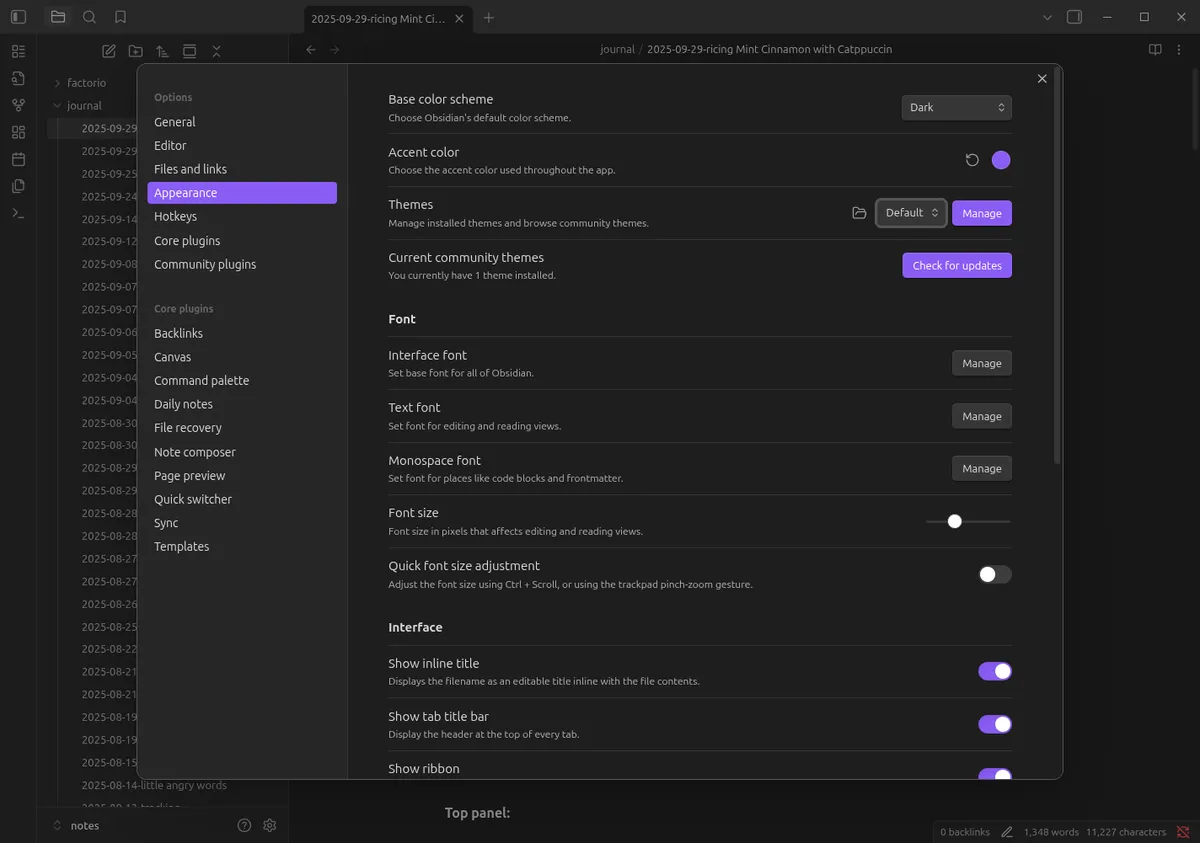The height and width of the screenshot is (843, 1200).
Task: Click the ribbon icon with squares and list lines
Action: [18, 51]
